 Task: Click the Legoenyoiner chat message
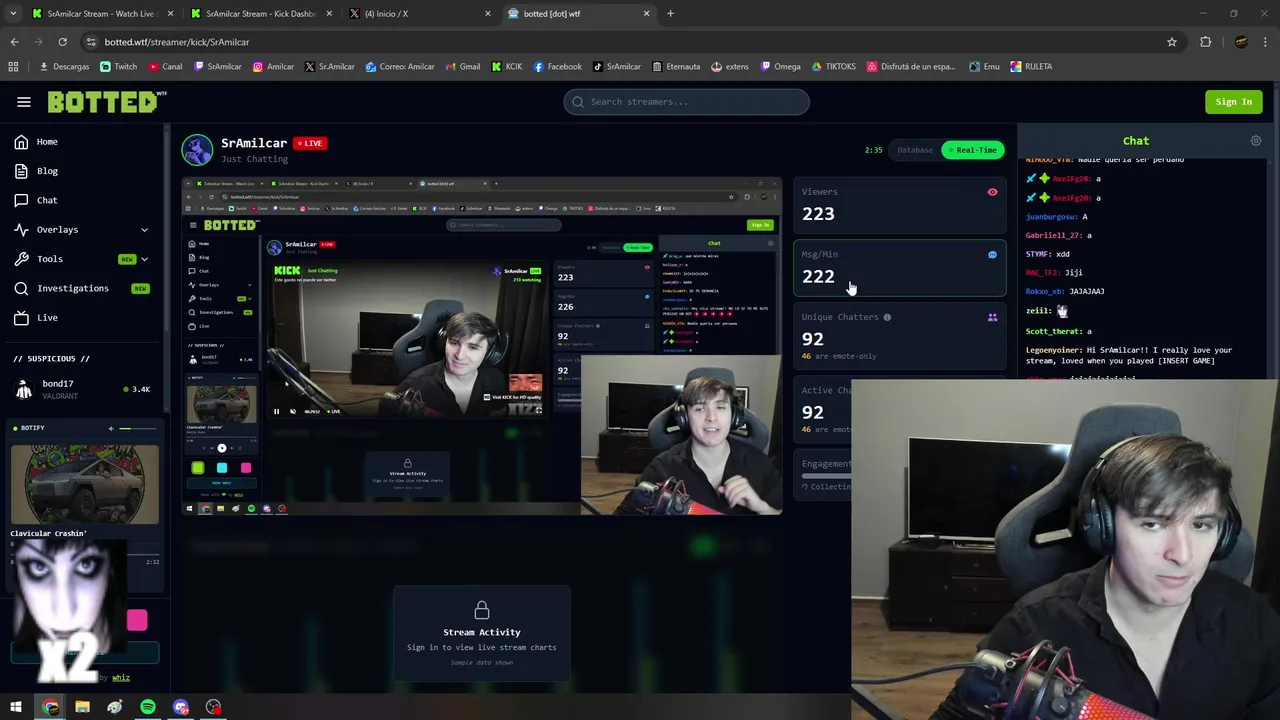coord(1129,355)
